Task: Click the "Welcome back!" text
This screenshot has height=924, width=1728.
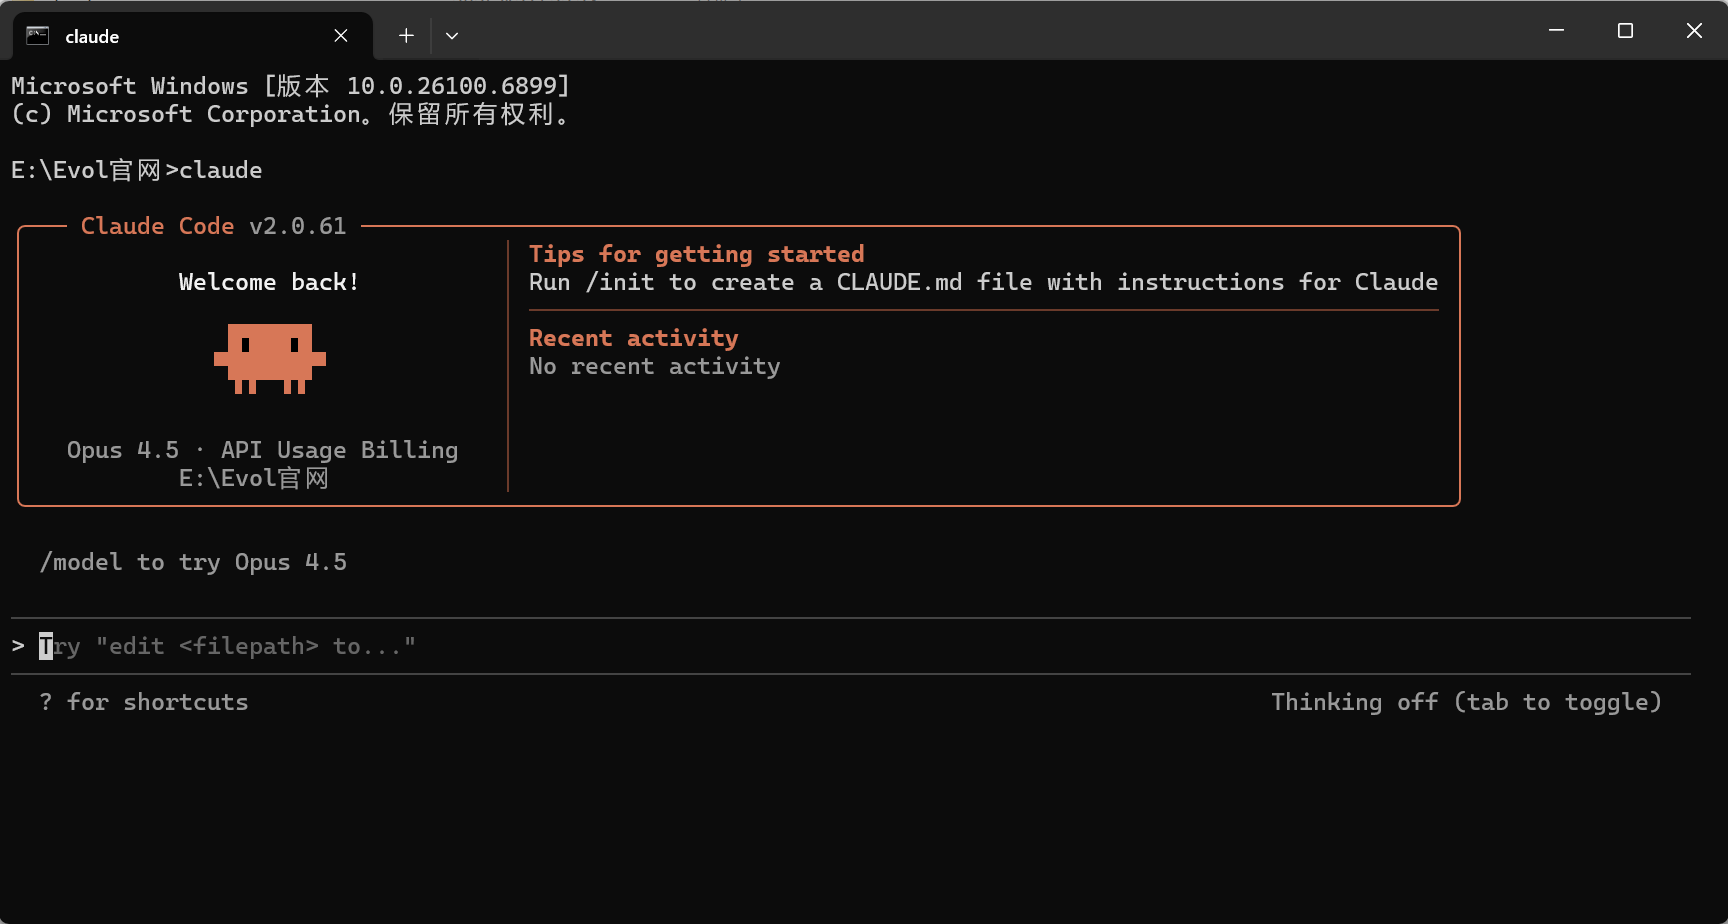Action: 268,282
